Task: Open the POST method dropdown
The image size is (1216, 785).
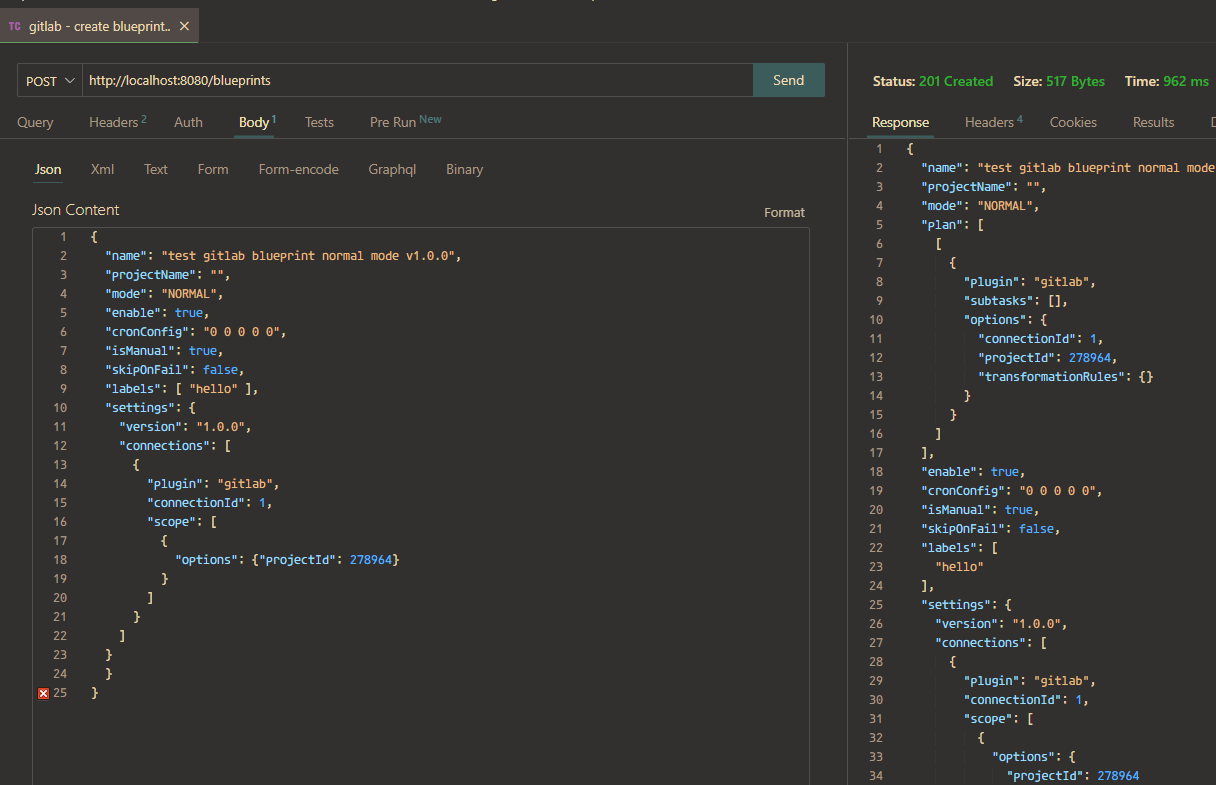Action: tap(50, 81)
